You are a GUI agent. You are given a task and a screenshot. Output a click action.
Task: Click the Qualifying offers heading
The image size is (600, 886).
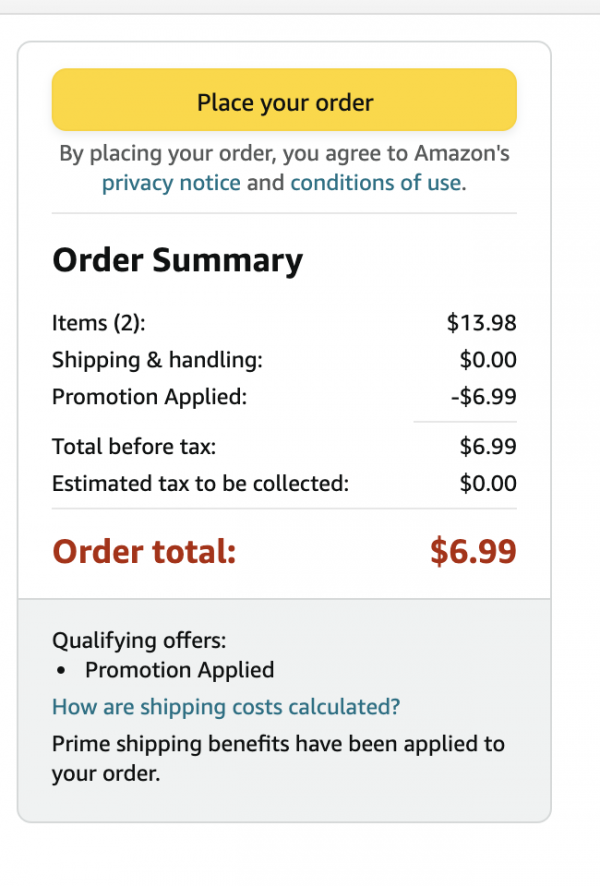139,641
